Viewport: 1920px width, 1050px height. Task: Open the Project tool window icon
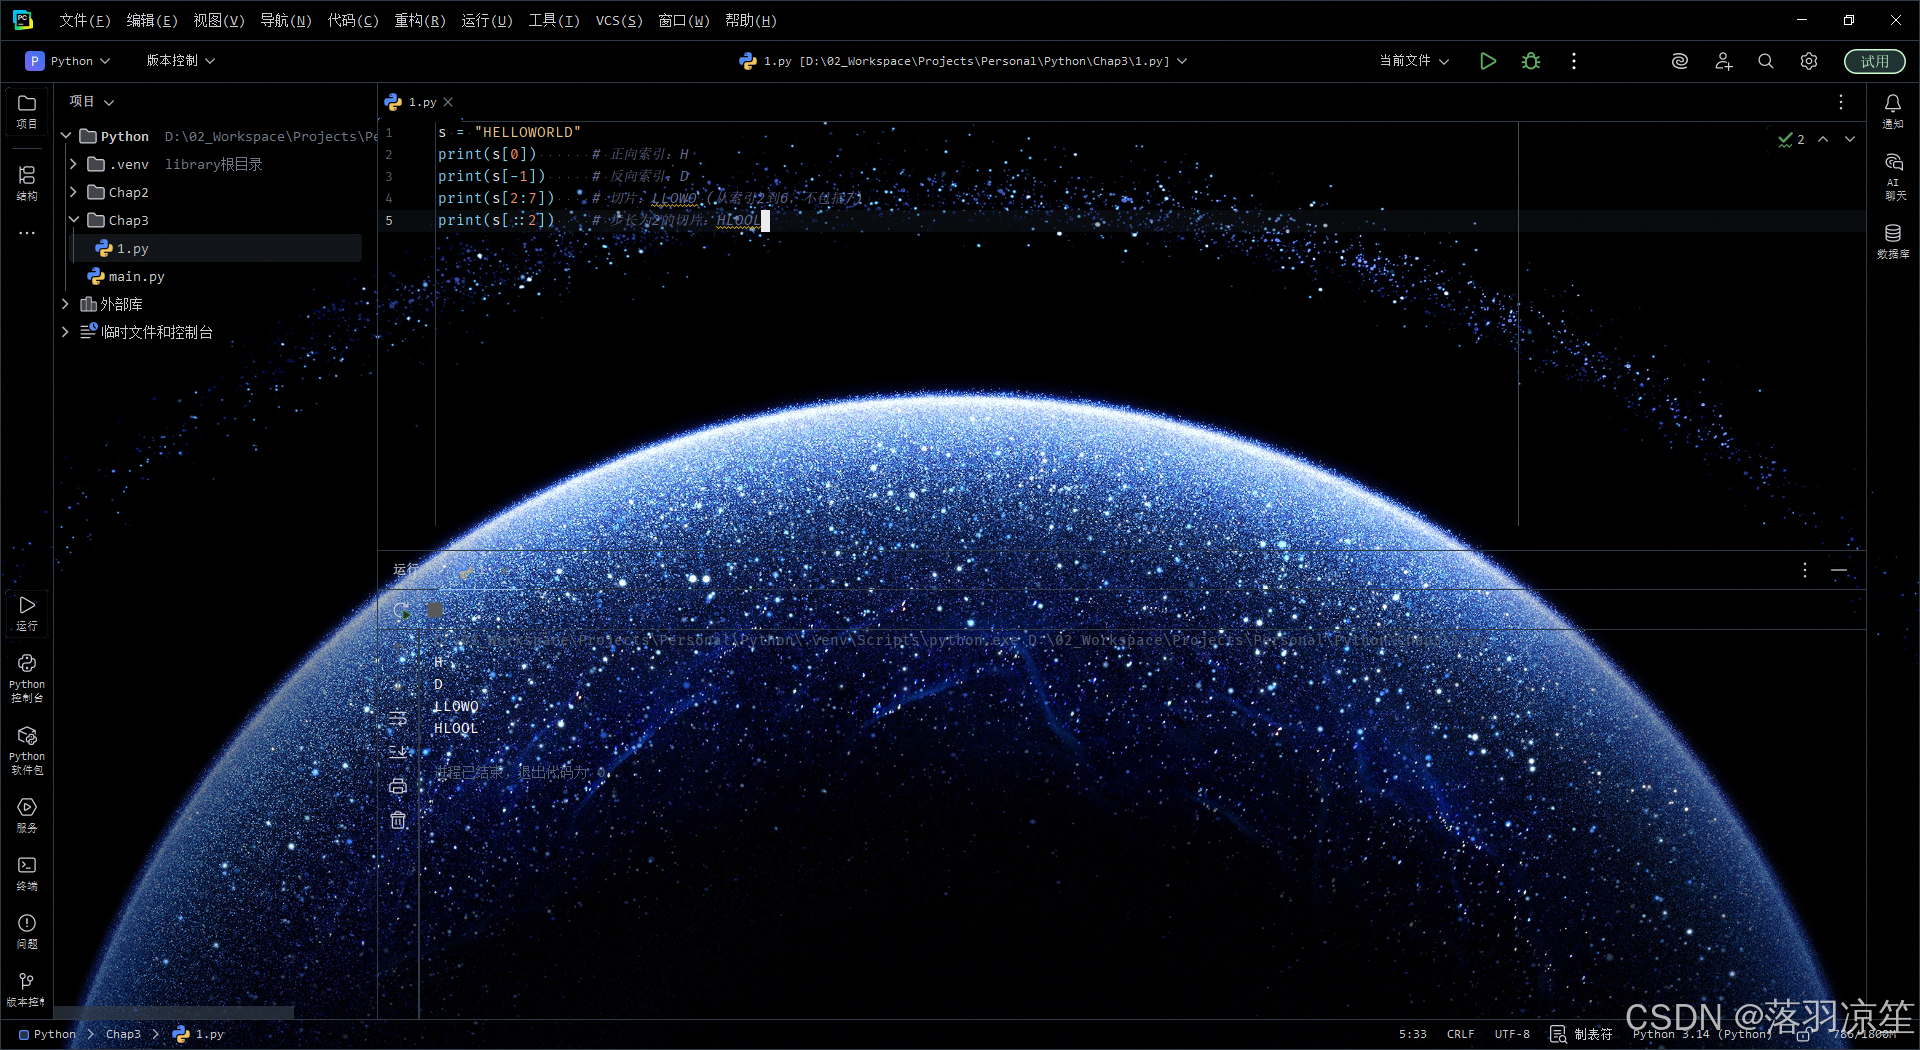pyautogui.click(x=27, y=111)
